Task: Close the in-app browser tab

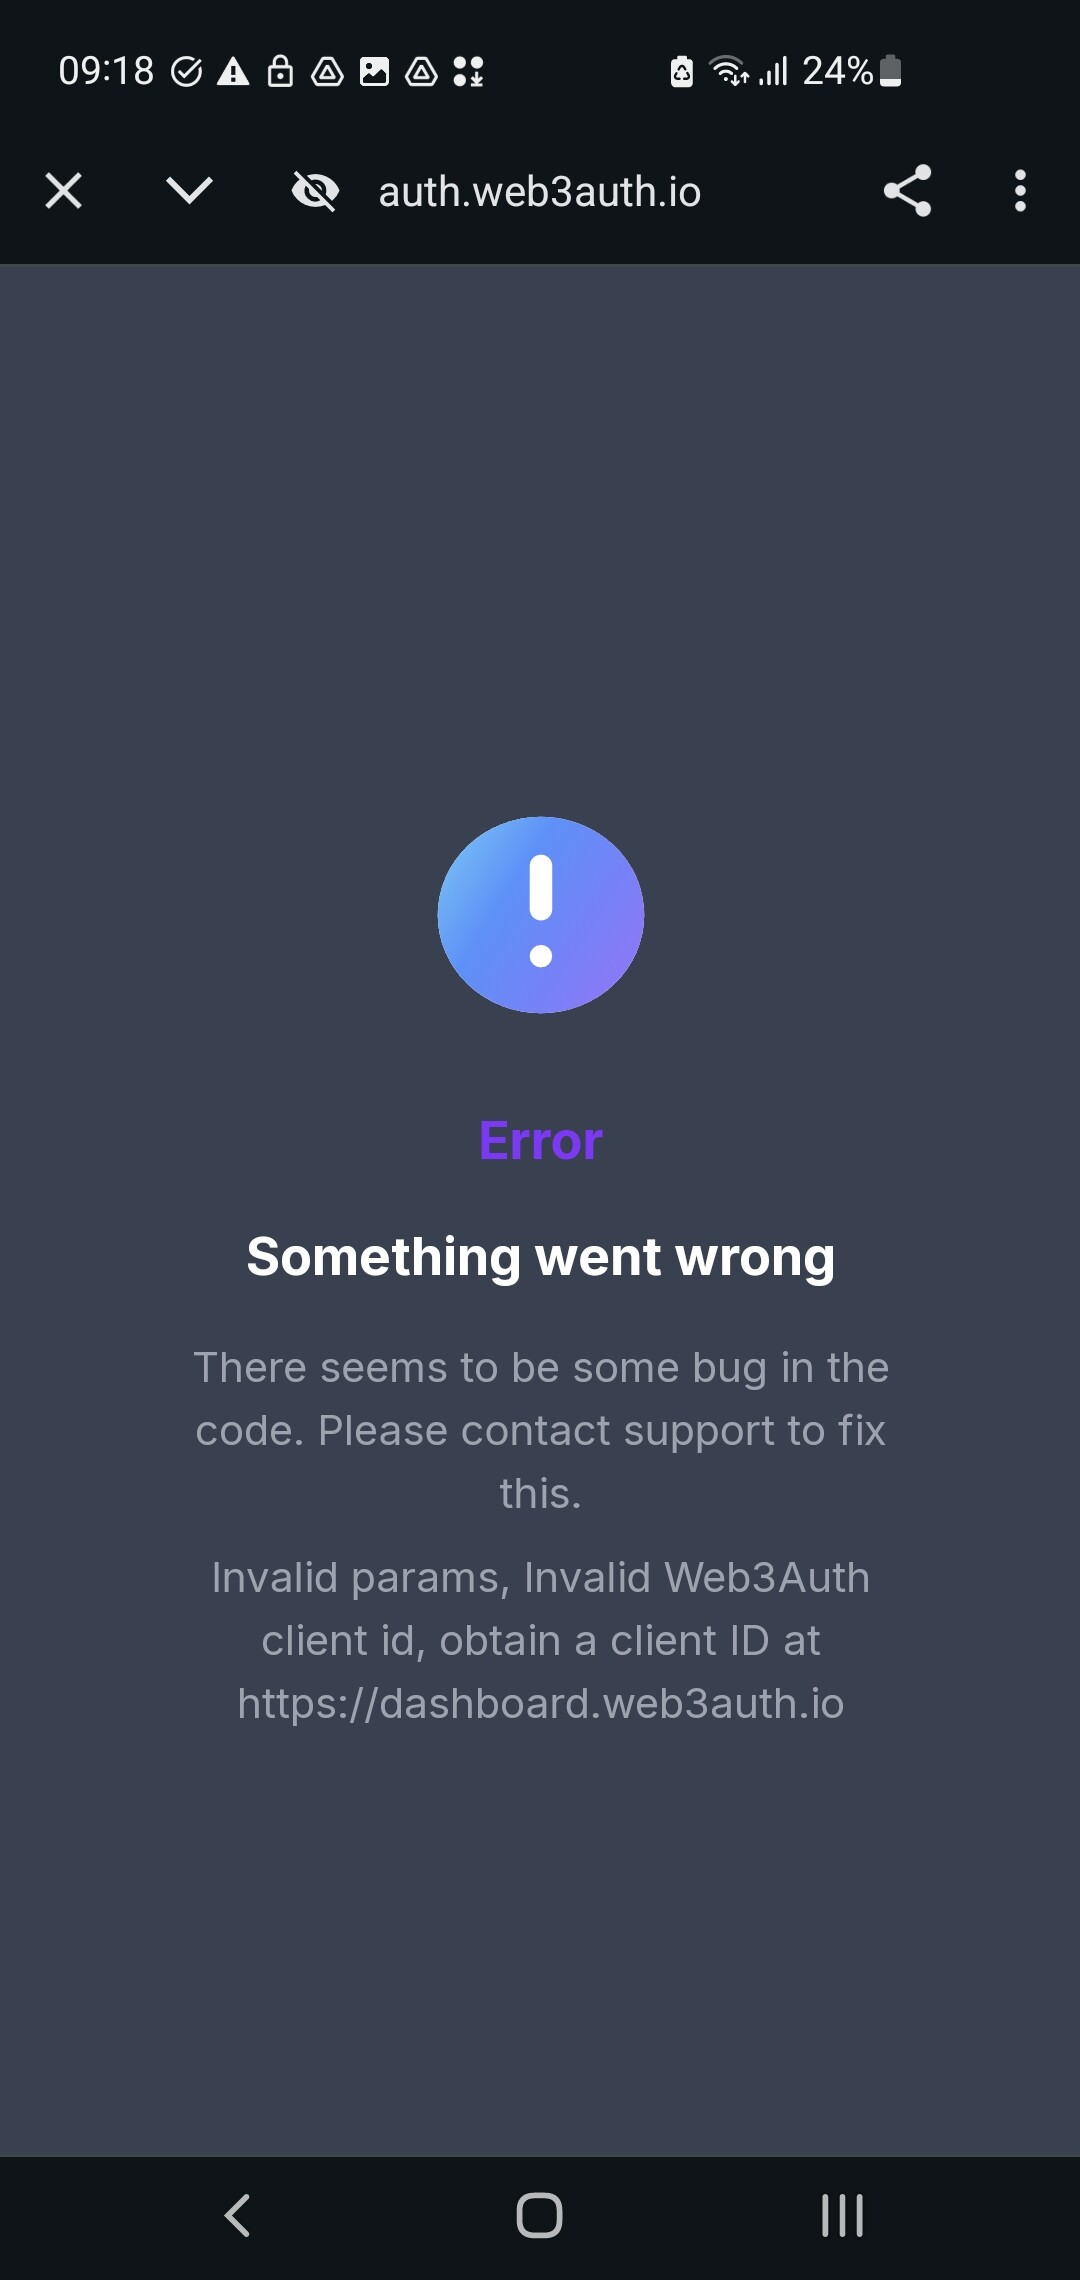Action: (x=64, y=191)
